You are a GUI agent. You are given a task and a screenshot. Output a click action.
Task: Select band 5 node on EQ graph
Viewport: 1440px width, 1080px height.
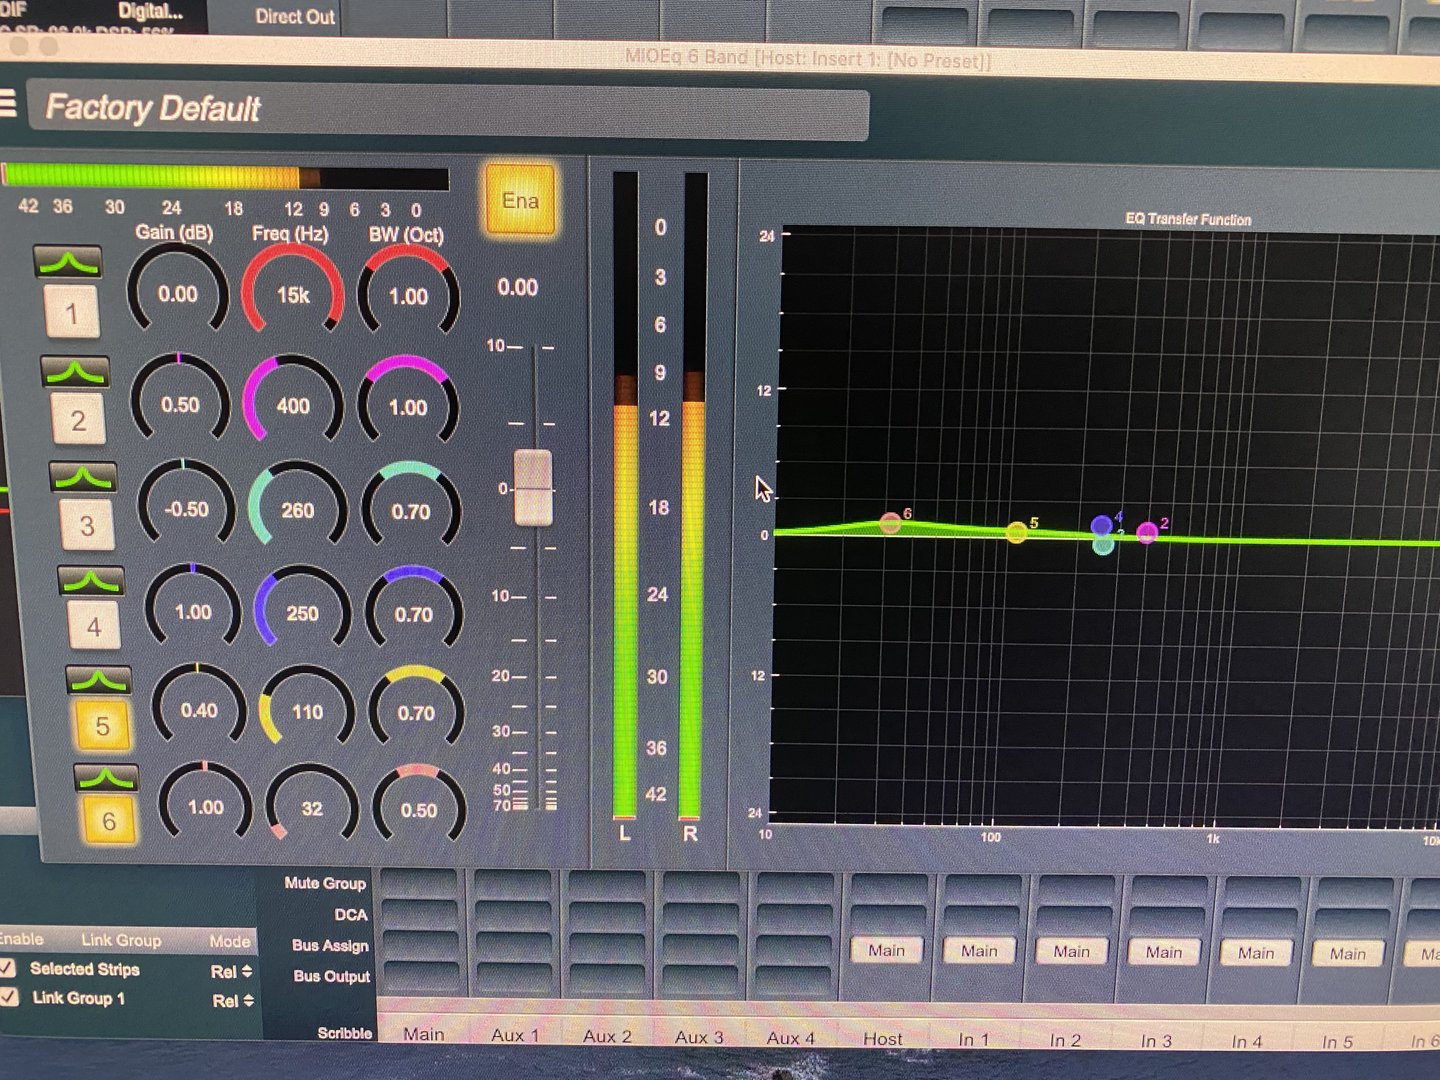(1017, 531)
